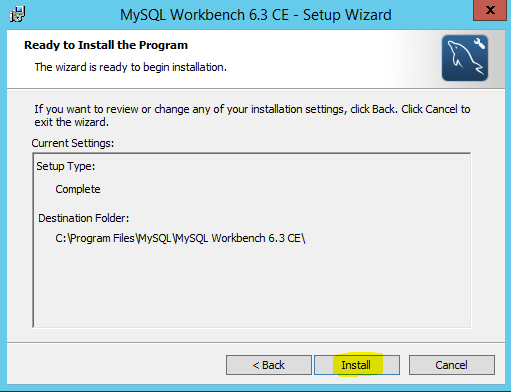Click the wrench symbol on the logo
This screenshot has height=392, width=511.
tap(479, 43)
